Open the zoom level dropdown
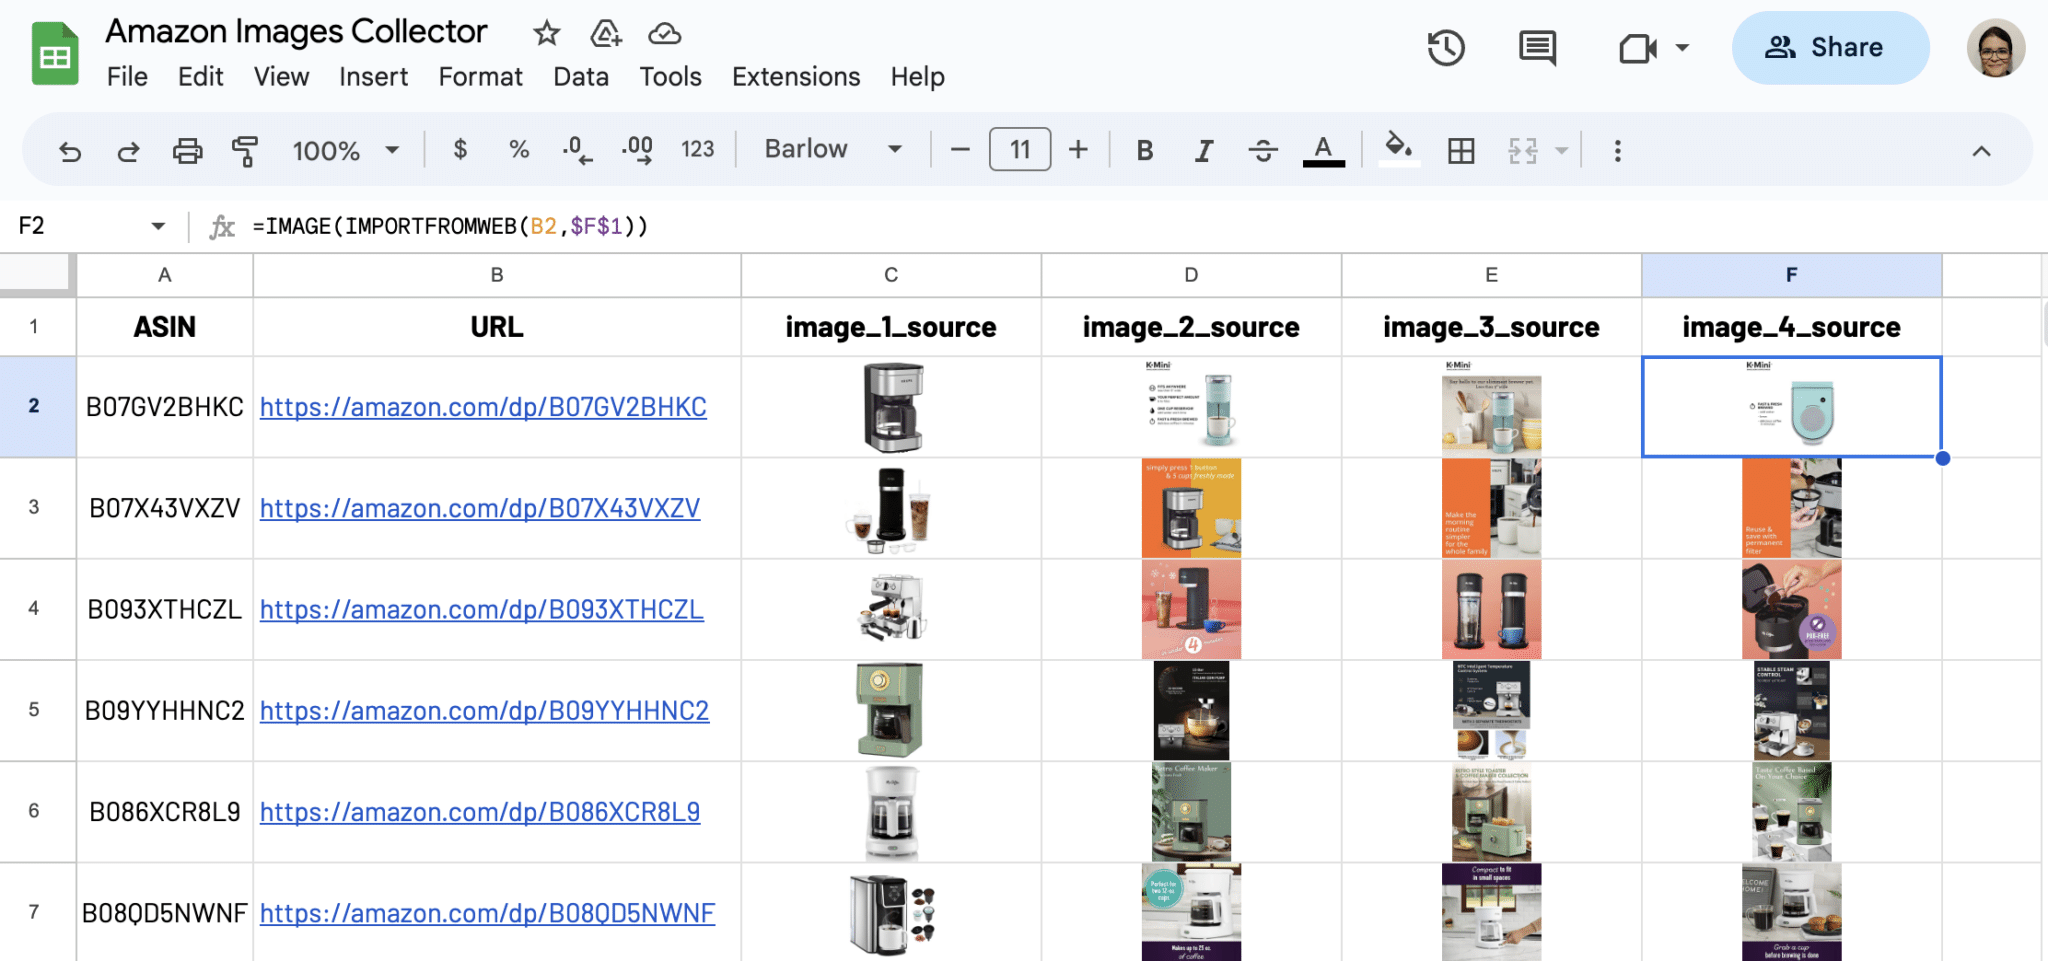The width and height of the screenshot is (2048, 961). click(344, 150)
